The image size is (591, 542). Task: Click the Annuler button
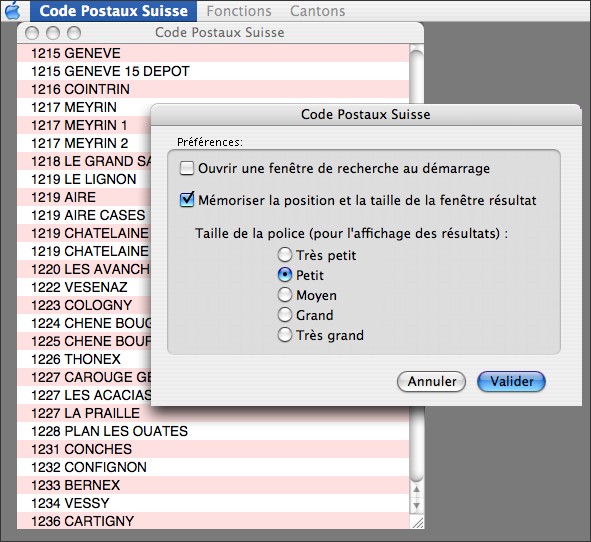[432, 381]
